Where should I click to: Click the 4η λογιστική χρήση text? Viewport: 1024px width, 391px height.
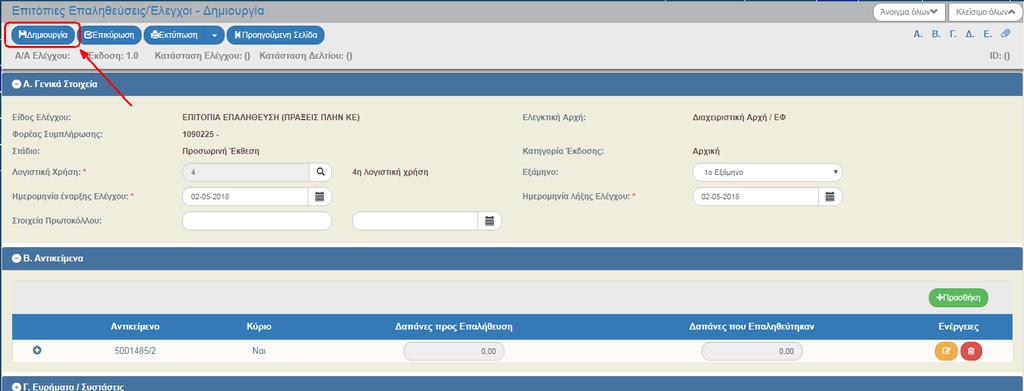[x=392, y=172]
